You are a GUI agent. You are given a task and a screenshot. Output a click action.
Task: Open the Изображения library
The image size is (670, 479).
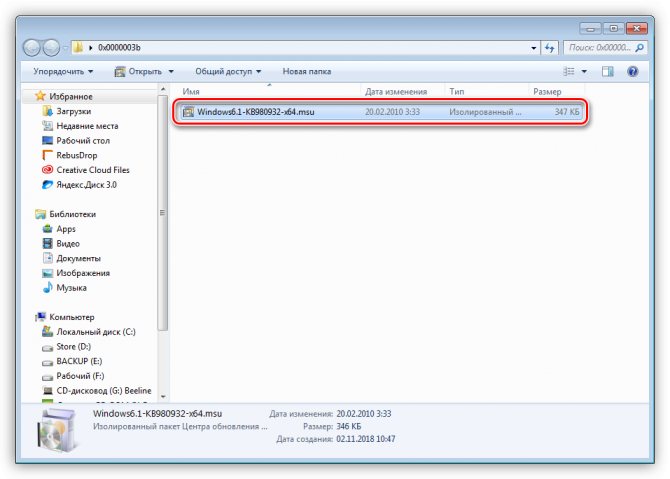pos(83,273)
